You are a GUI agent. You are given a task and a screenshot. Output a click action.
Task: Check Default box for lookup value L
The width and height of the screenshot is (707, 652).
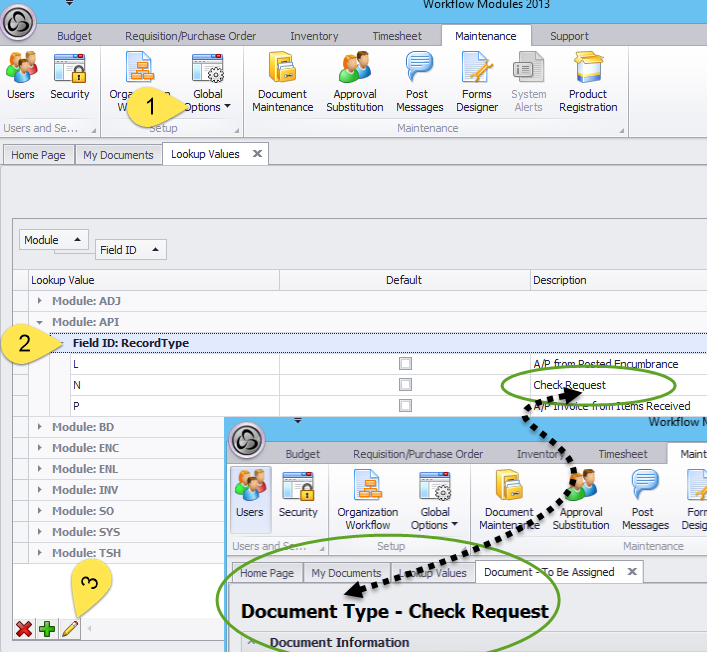tap(405, 364)
